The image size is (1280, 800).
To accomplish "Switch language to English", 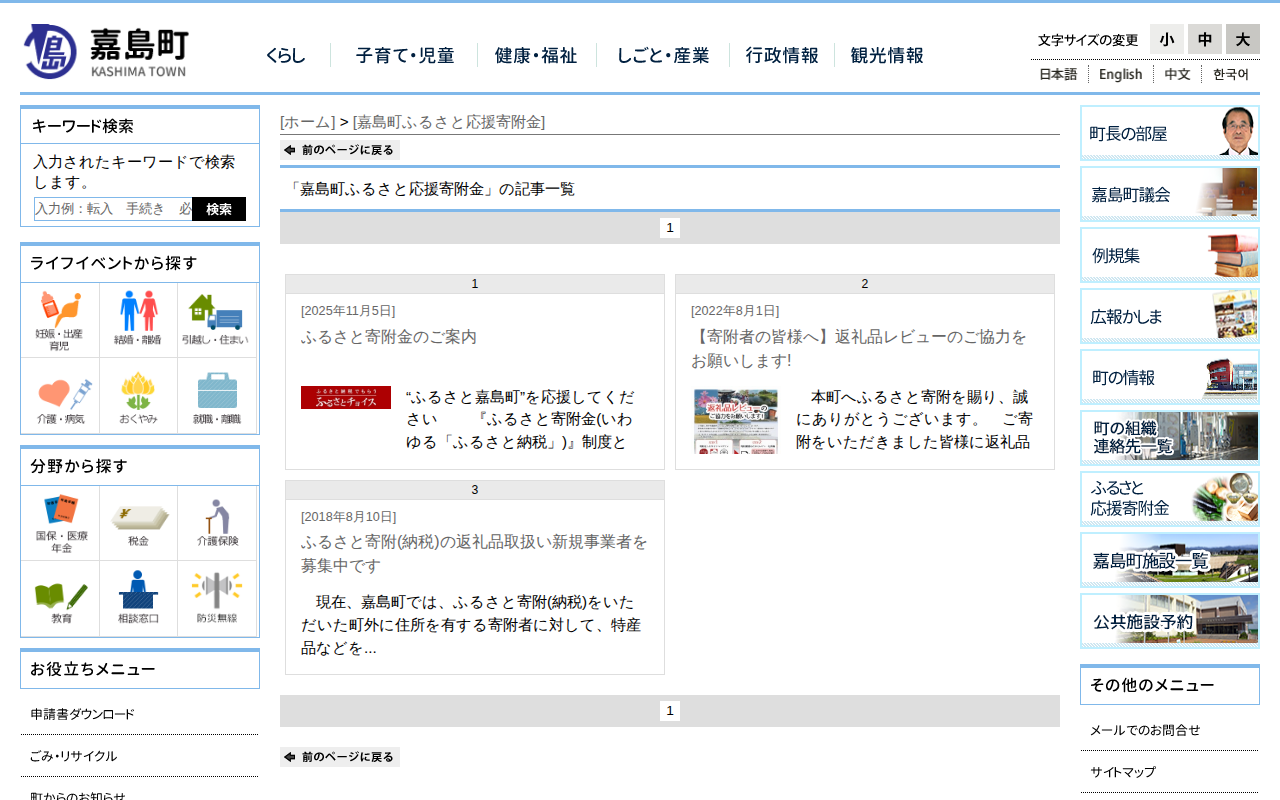I will pos(1120,74).
